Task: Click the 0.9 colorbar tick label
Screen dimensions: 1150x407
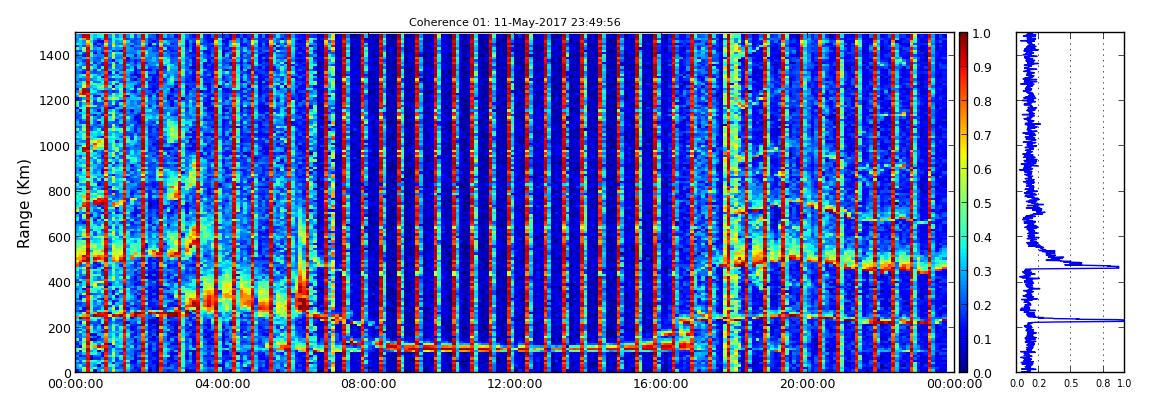Action: click(982, 67)
